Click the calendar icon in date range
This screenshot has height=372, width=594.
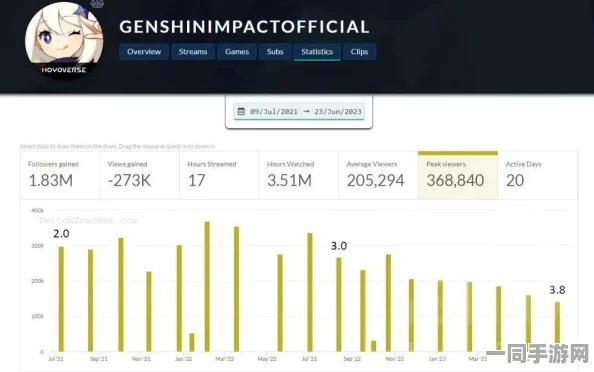(241, 111)
